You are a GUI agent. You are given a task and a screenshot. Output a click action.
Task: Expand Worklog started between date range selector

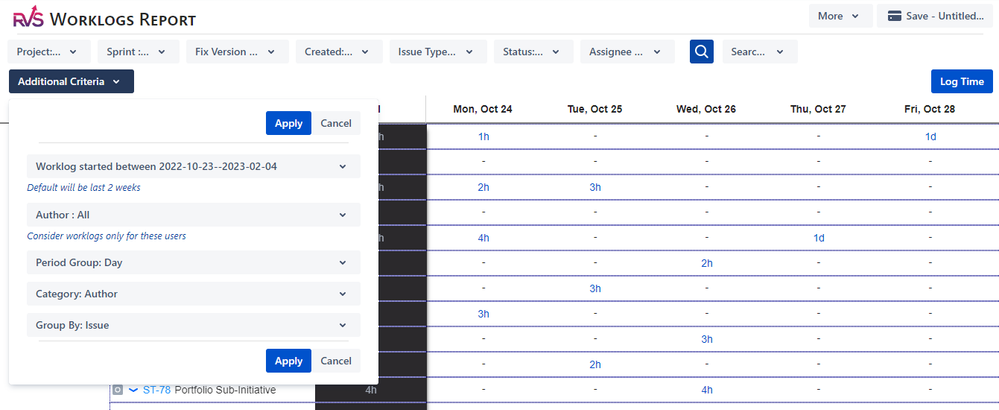point(194,166)
